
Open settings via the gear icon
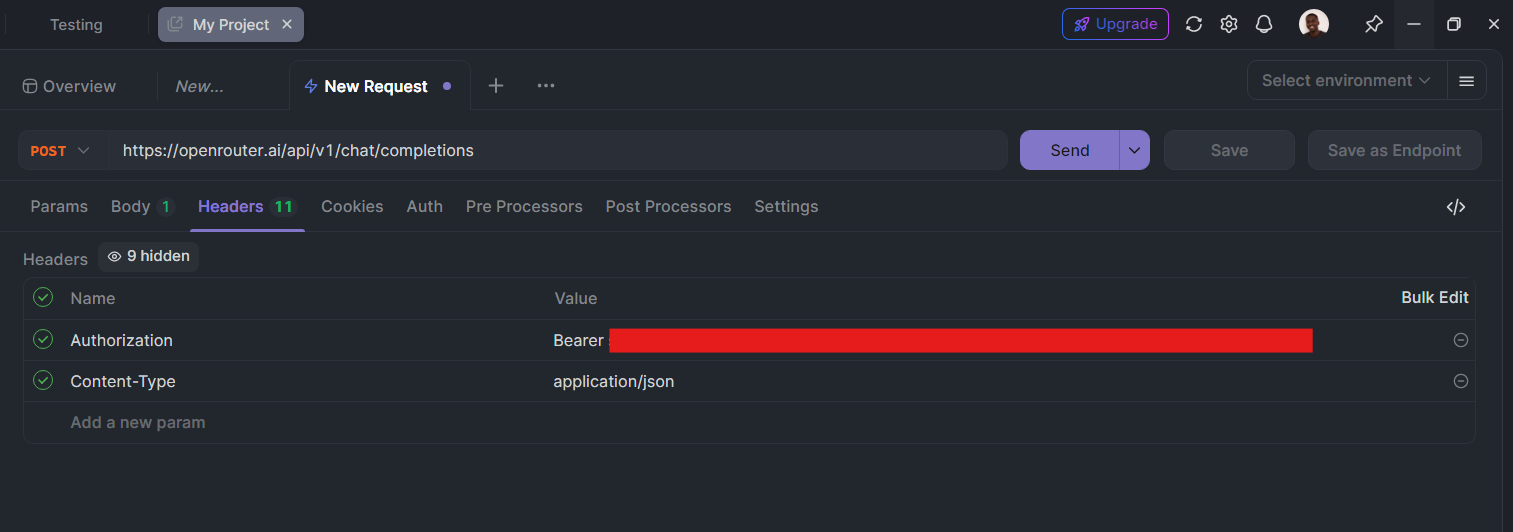(x=1229, y=24)
